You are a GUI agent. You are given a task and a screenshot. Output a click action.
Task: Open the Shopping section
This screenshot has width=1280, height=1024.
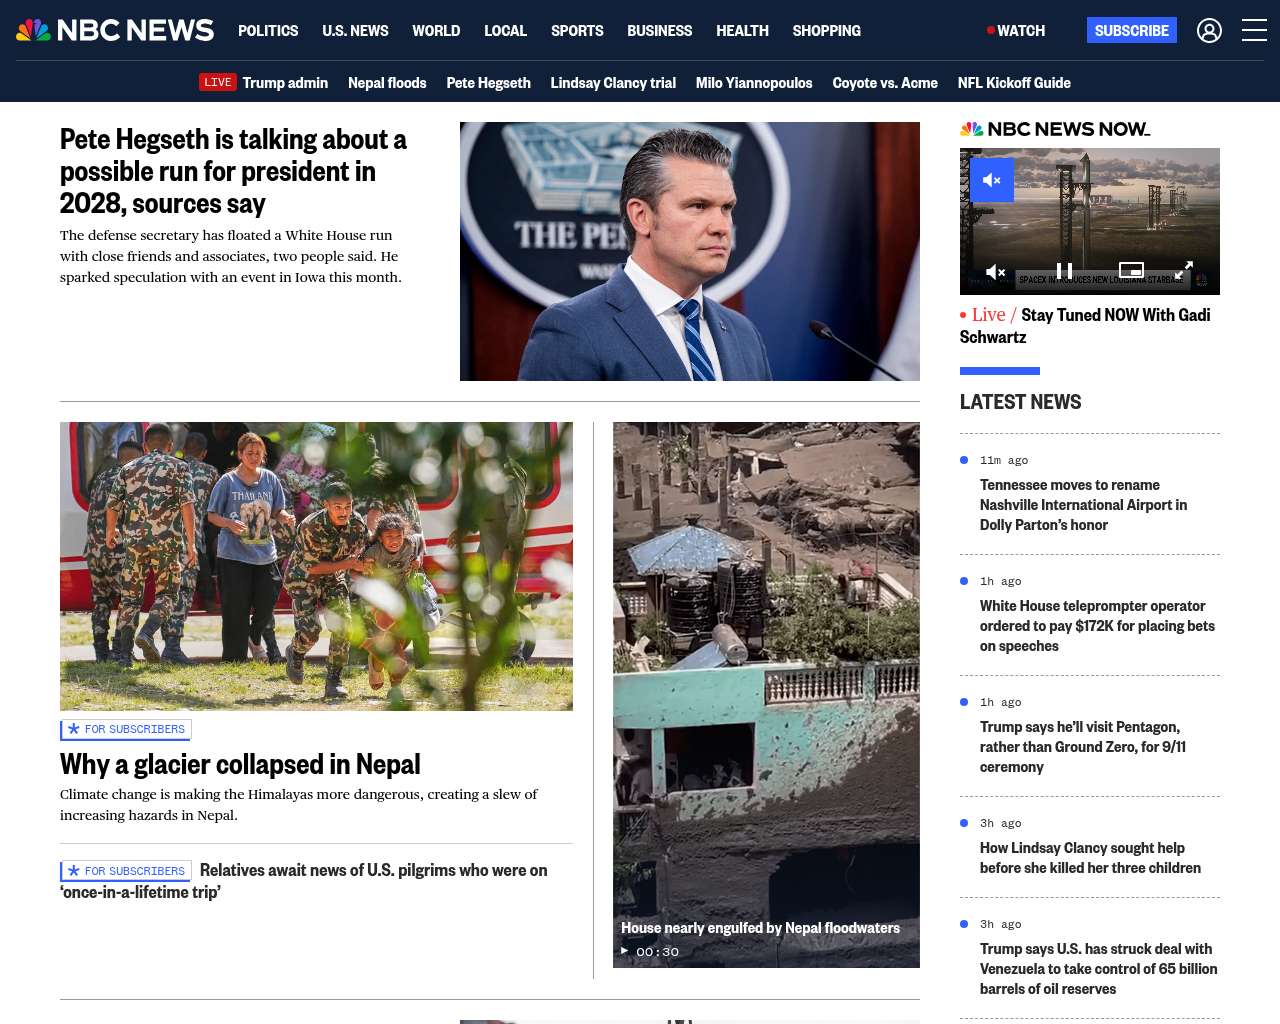click(826, 31)
